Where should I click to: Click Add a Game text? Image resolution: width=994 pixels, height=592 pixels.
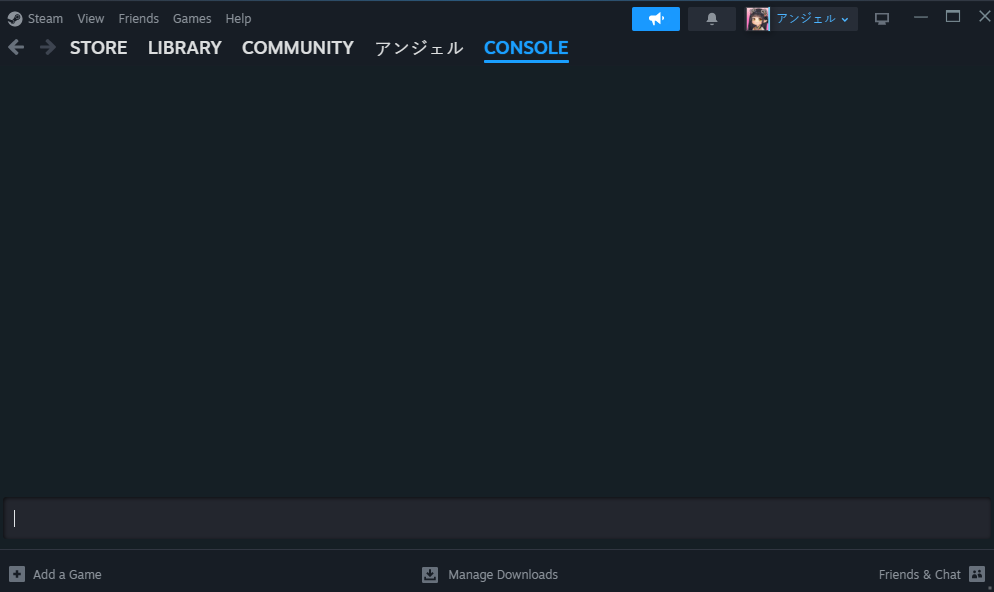click(67, 575)
